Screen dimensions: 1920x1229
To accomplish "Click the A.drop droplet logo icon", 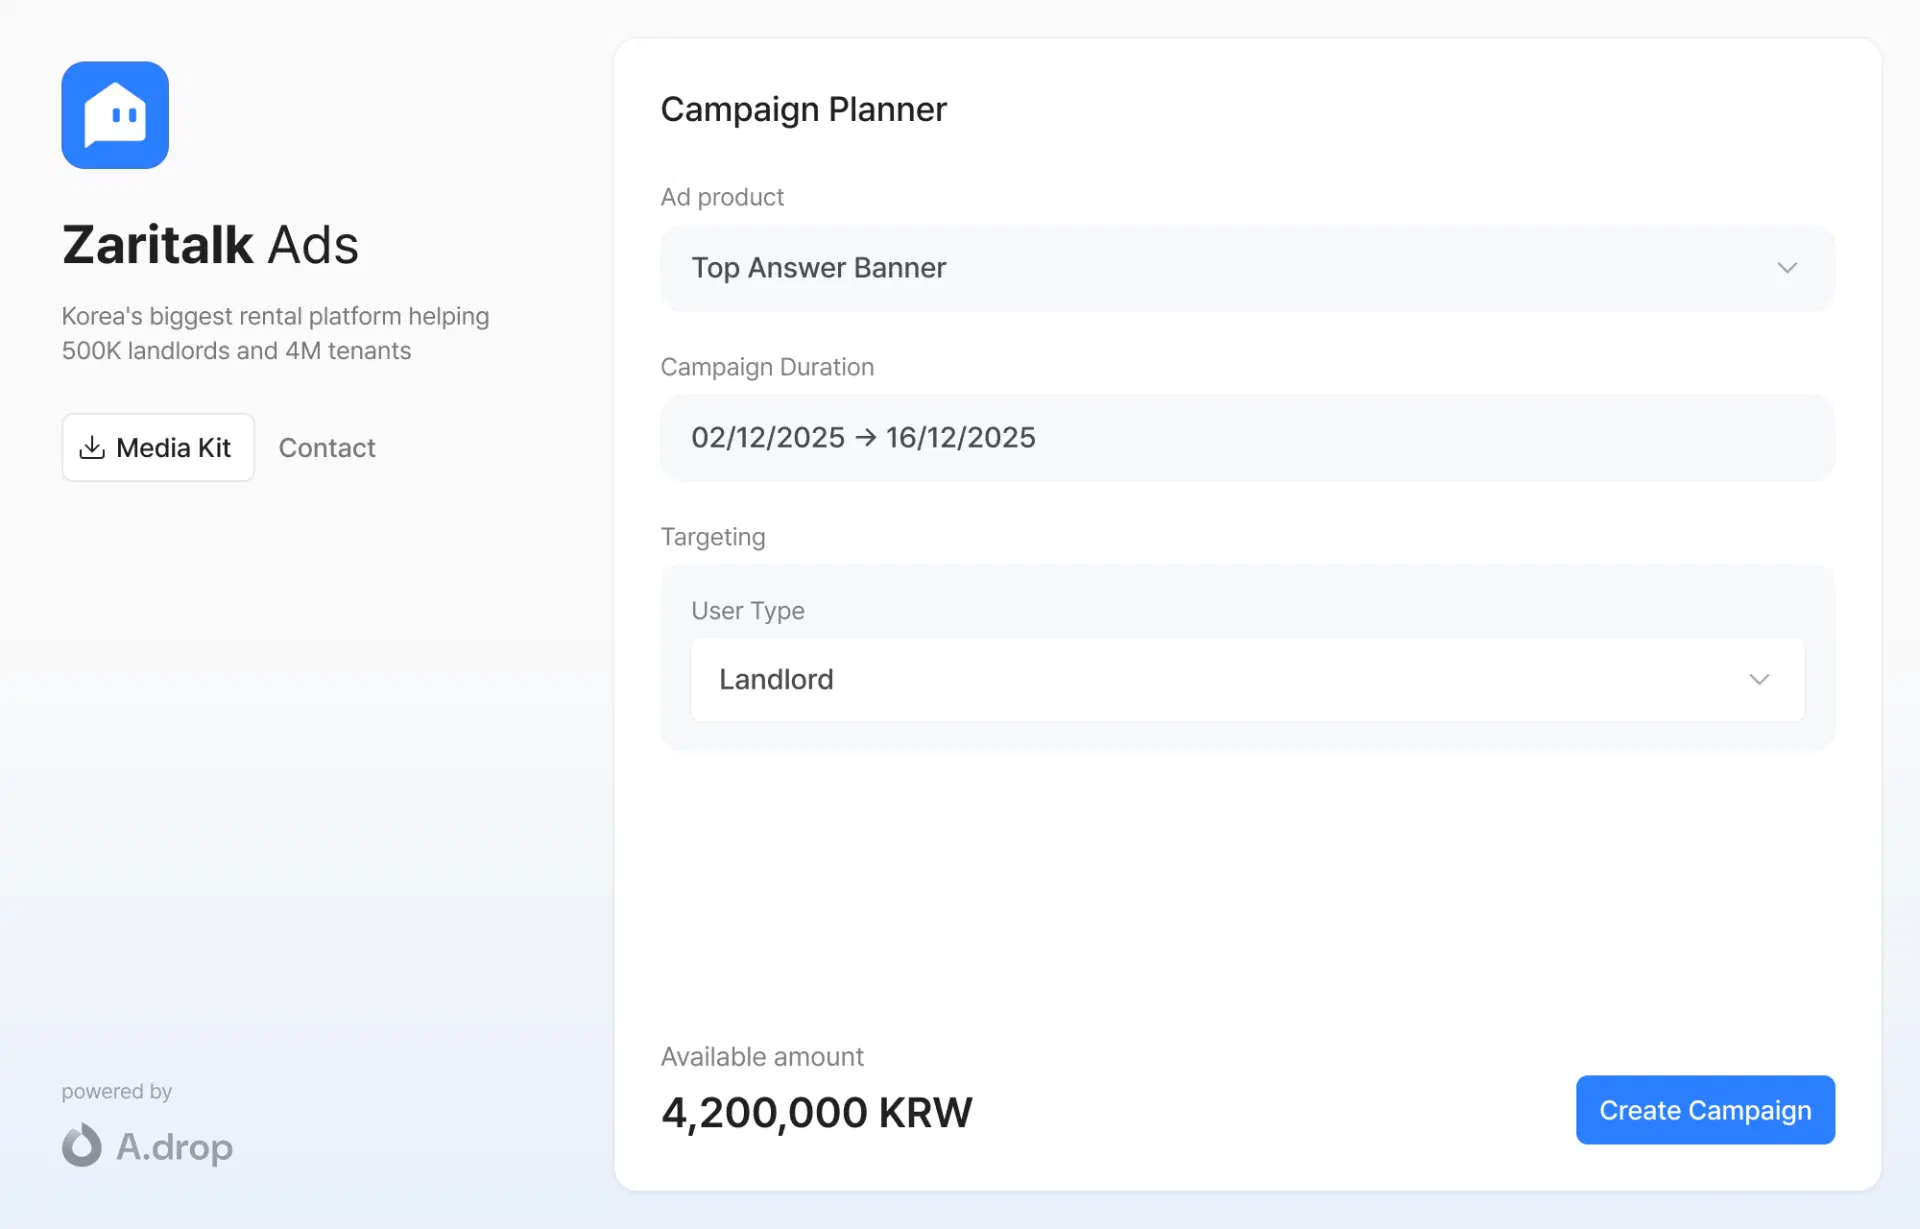I will (x=82, y=1145).
